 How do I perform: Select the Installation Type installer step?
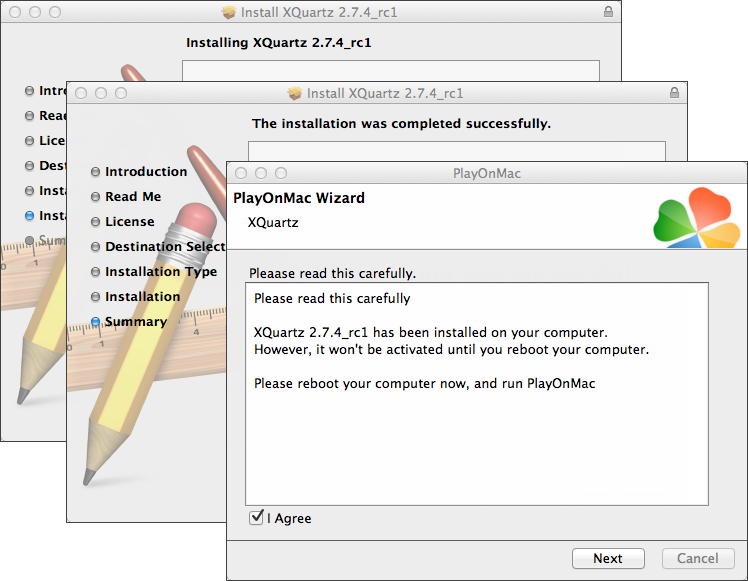coord(161,272)
